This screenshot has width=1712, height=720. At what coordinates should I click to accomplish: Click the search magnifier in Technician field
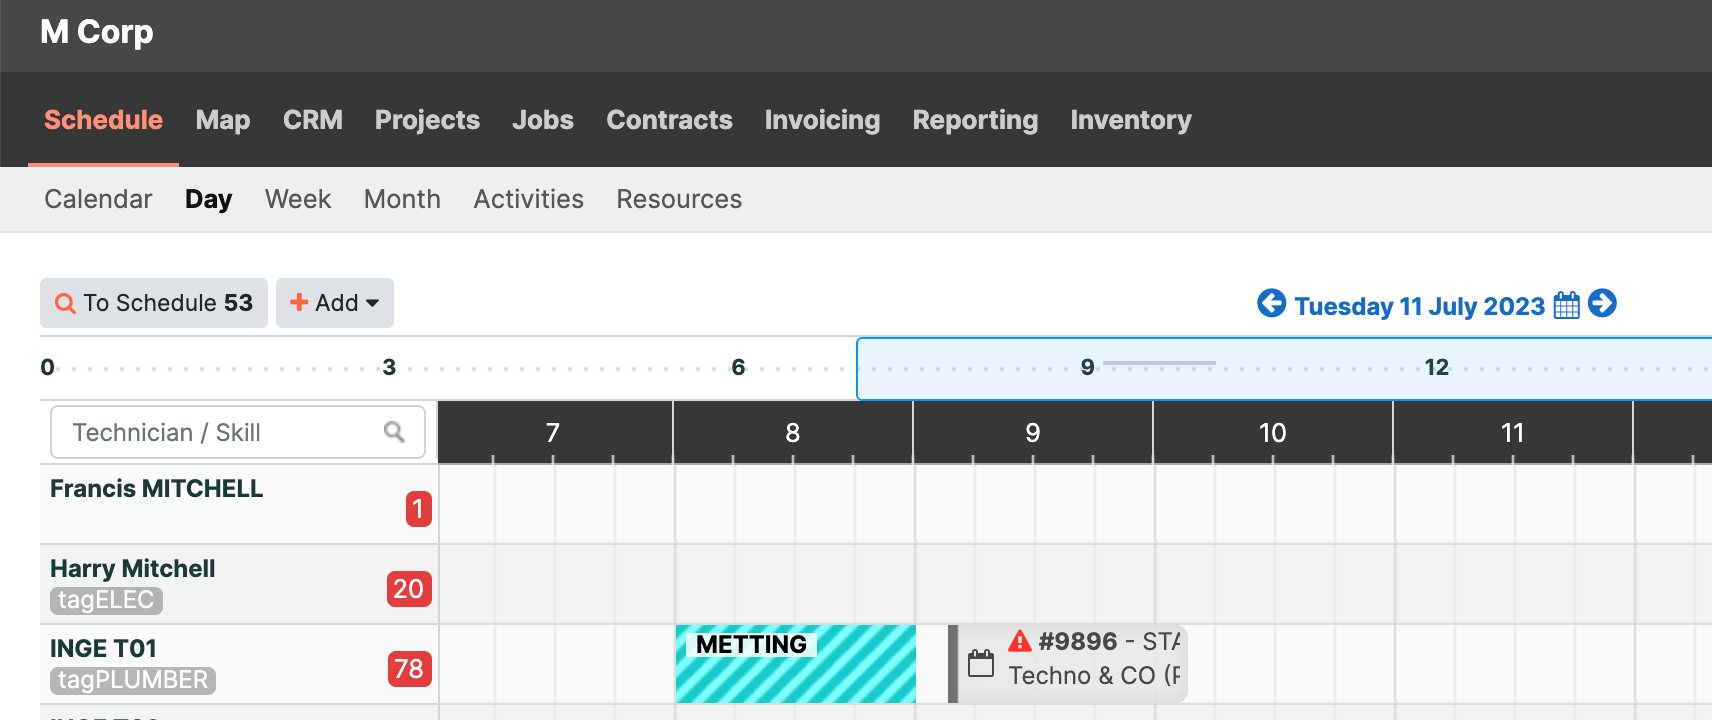(x=394, y=432)
